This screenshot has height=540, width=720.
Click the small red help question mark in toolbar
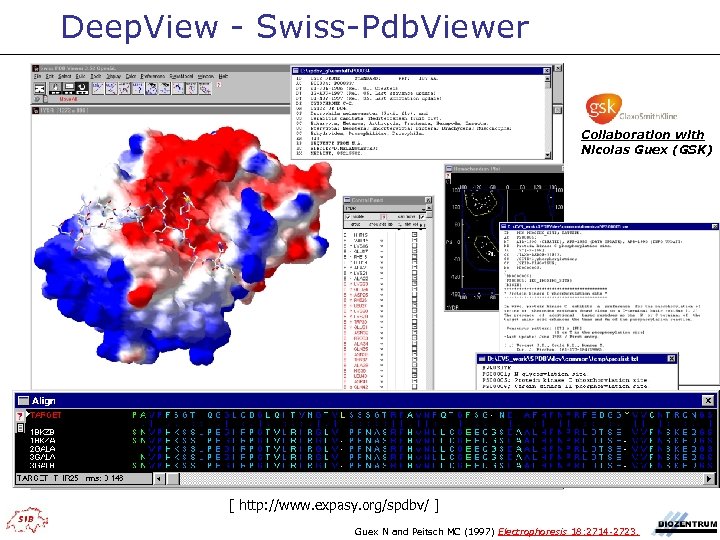coord(219,85)
